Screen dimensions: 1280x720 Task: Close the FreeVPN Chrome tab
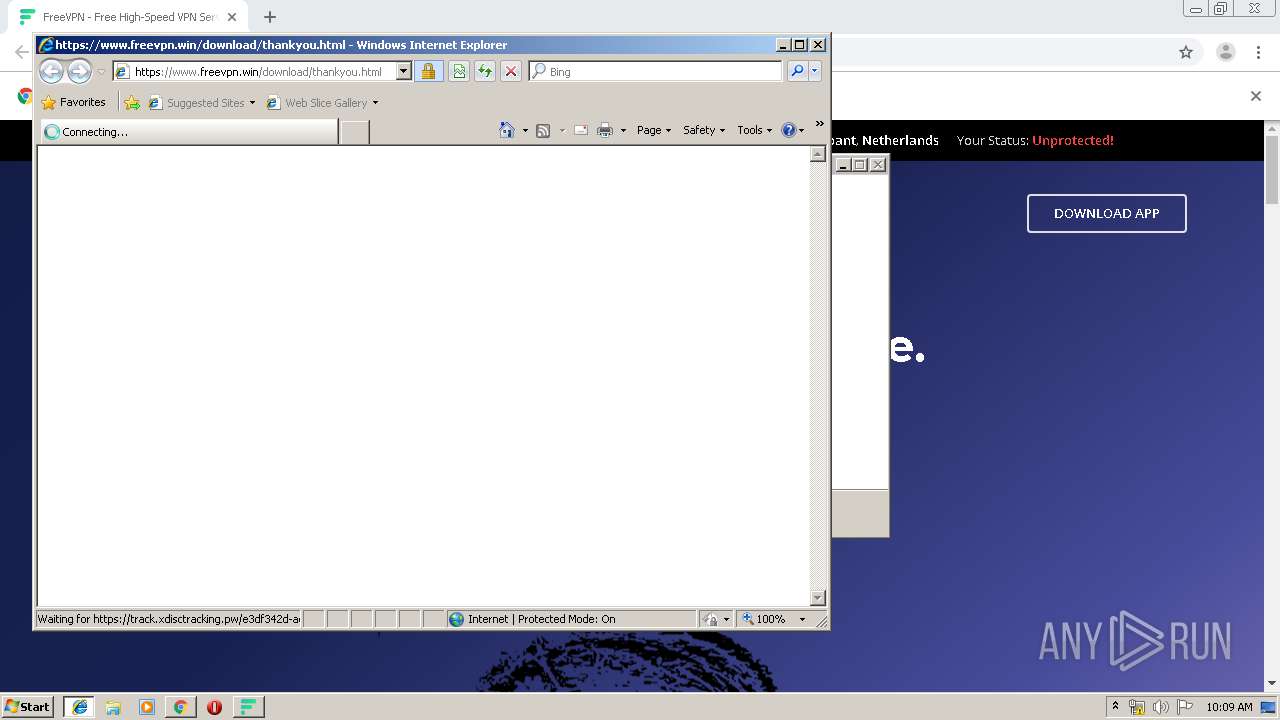232,17
